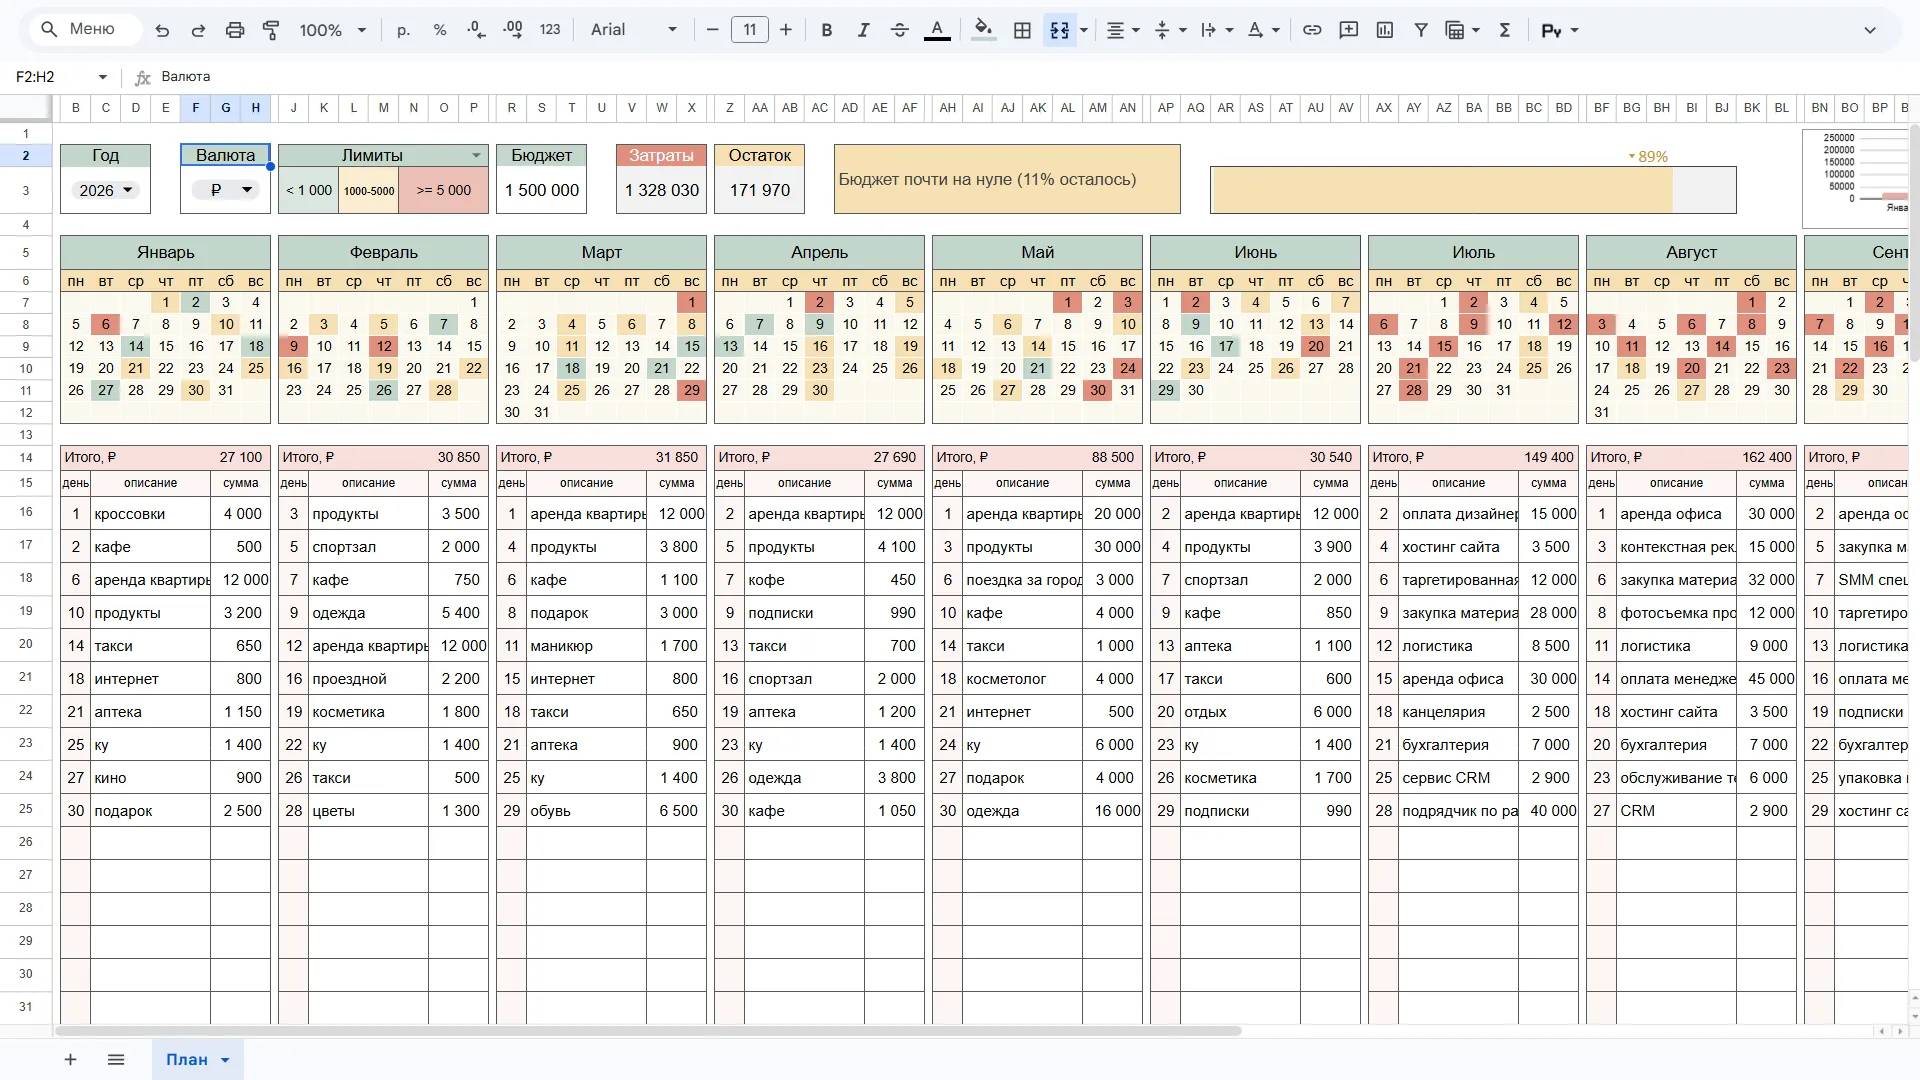Open the 2026 year dropdown

point(105,190)
